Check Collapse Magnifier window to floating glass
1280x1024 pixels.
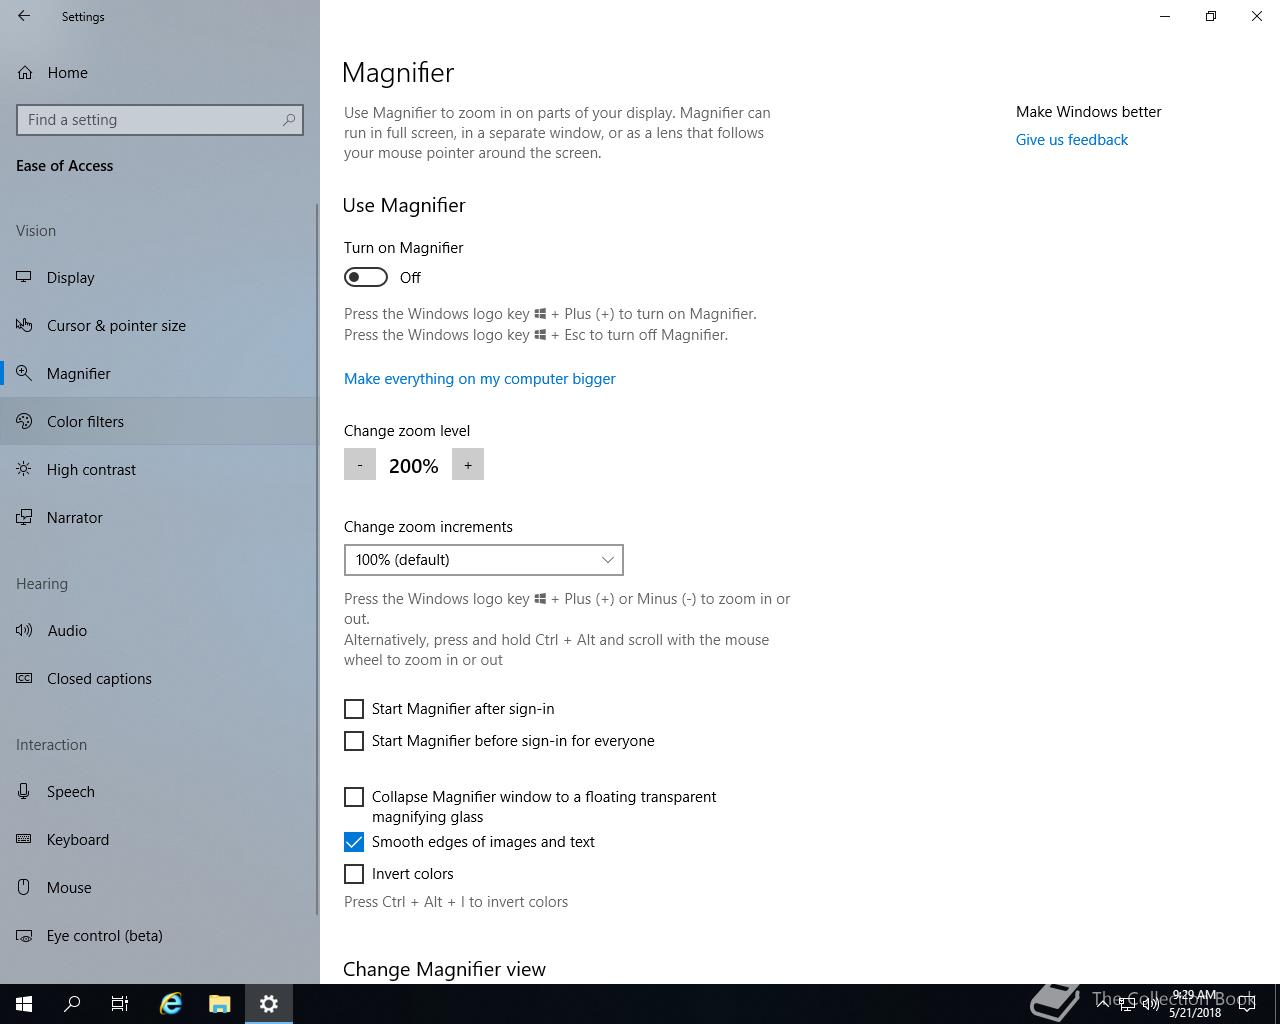tap(354, 797)
